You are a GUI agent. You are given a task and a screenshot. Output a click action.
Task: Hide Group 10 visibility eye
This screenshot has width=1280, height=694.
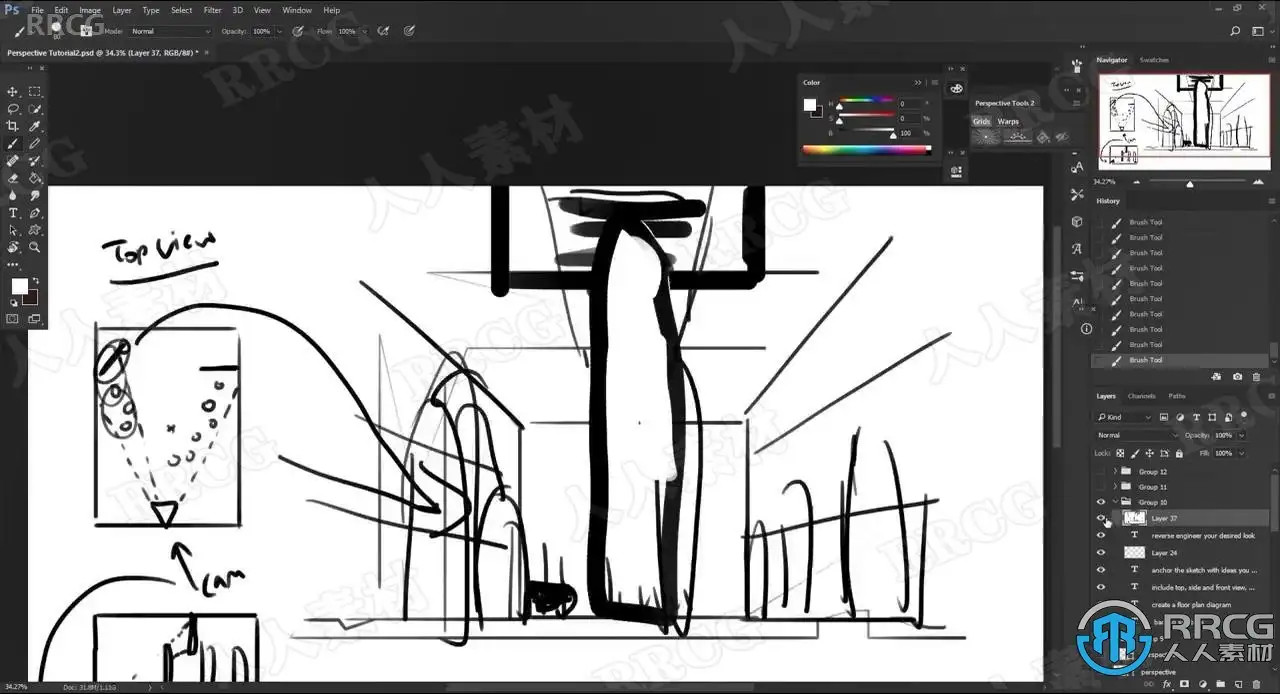(1101, 502)
